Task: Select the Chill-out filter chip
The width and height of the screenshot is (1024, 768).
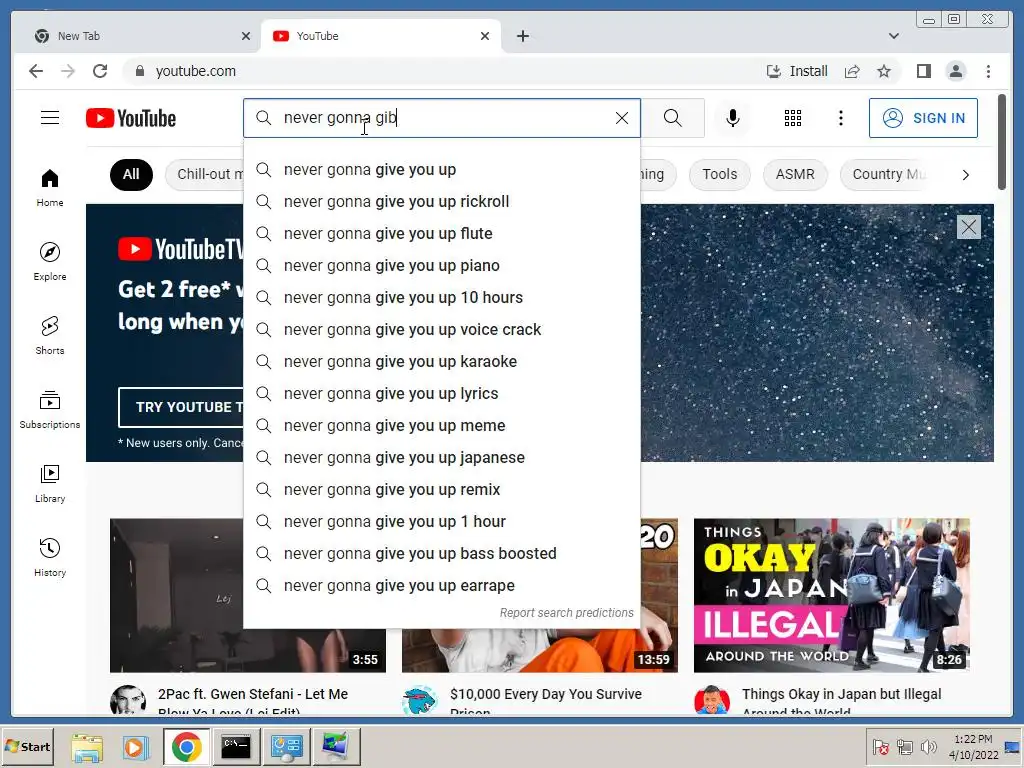Action: (x=204, y=174)
